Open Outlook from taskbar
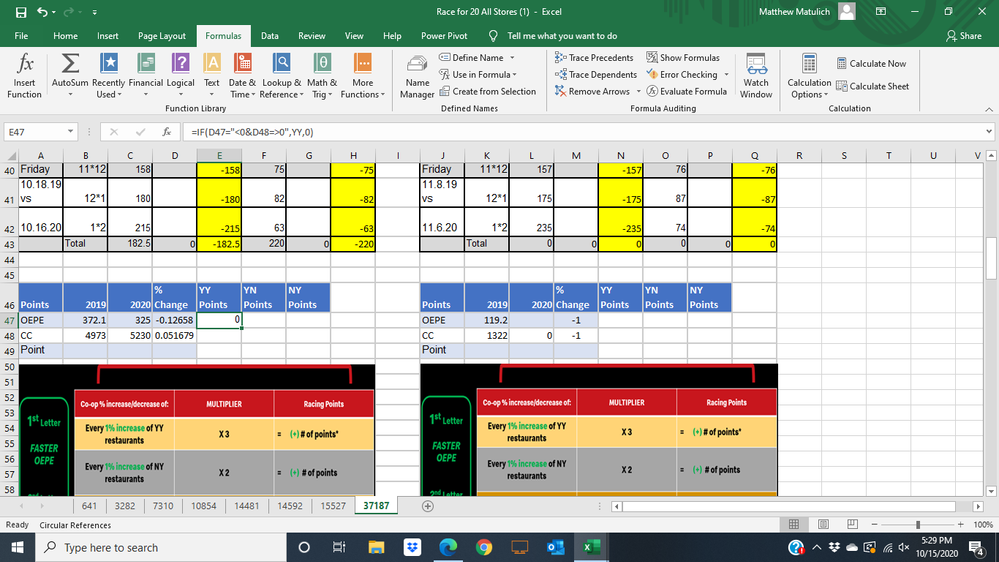 click(556, 547)
